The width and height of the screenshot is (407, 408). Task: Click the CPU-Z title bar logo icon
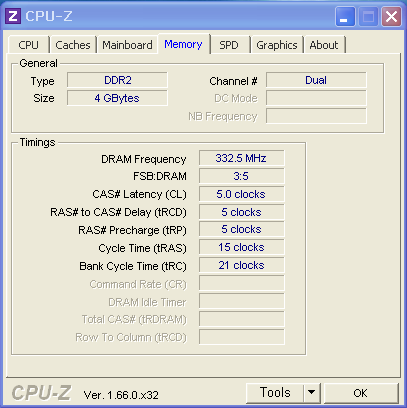13,16
